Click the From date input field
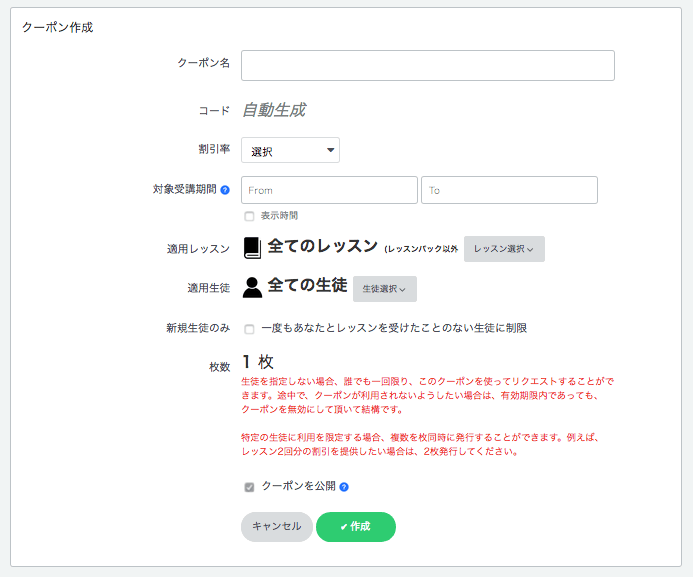Image resolution: width=693 pixels, height=577 pixels. point(329,190)
